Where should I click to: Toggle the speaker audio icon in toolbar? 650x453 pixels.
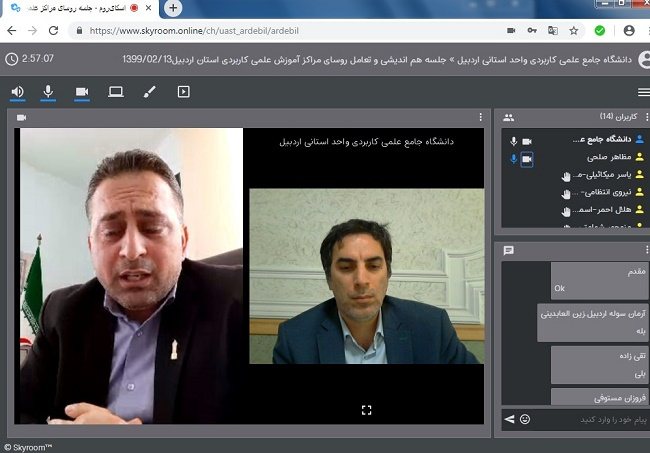(x=17, y=92)
